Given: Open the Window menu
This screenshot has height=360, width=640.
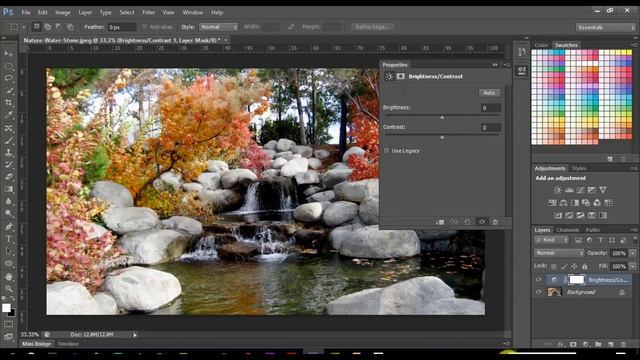Looking at the screenshot, I should (193, 12).
